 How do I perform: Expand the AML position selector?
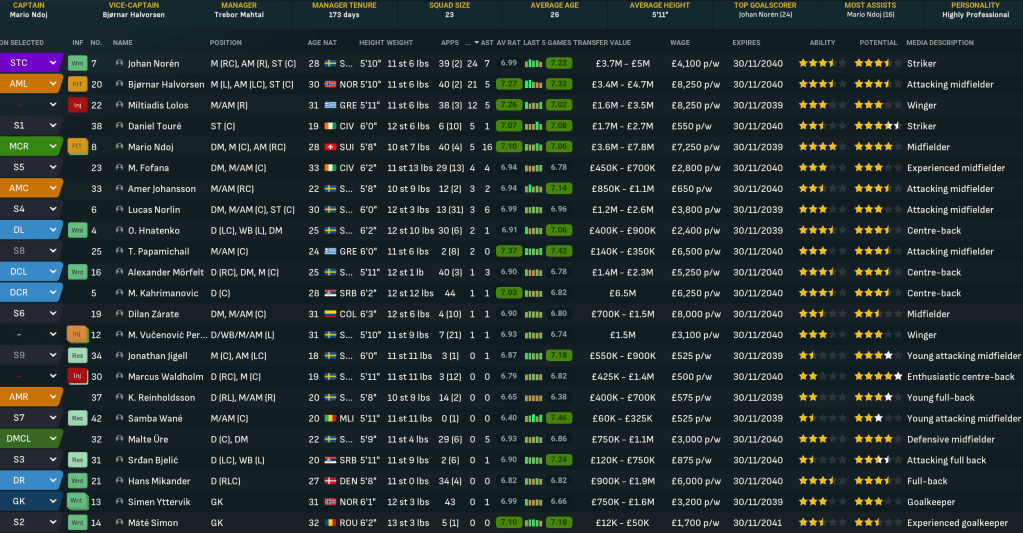pos(54,84)
